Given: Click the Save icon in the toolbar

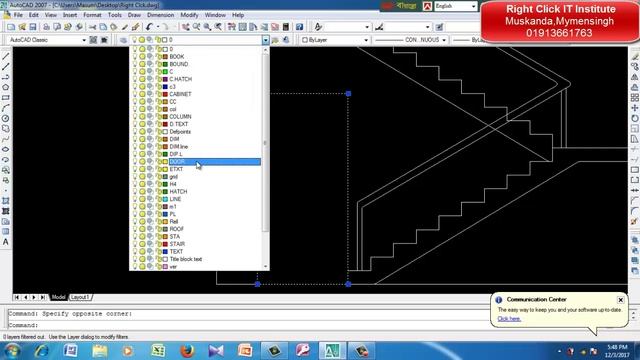Looking at the screenshot, I should 33,27.
